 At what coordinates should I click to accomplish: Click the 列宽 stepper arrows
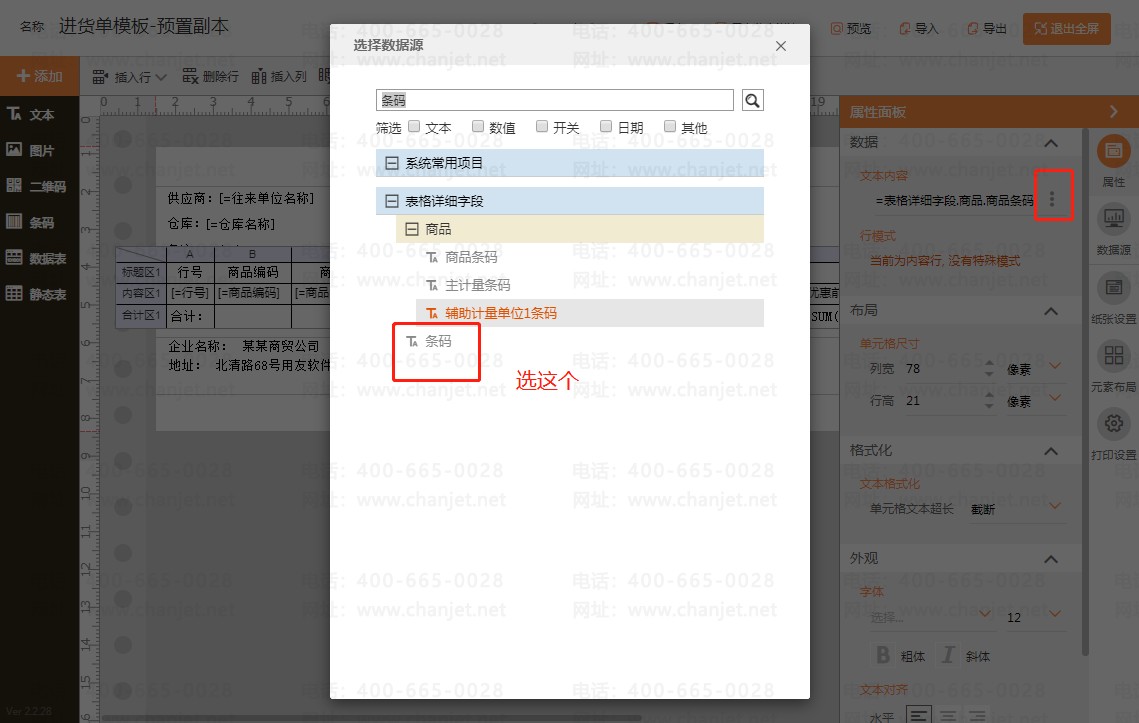pos(989,368)
